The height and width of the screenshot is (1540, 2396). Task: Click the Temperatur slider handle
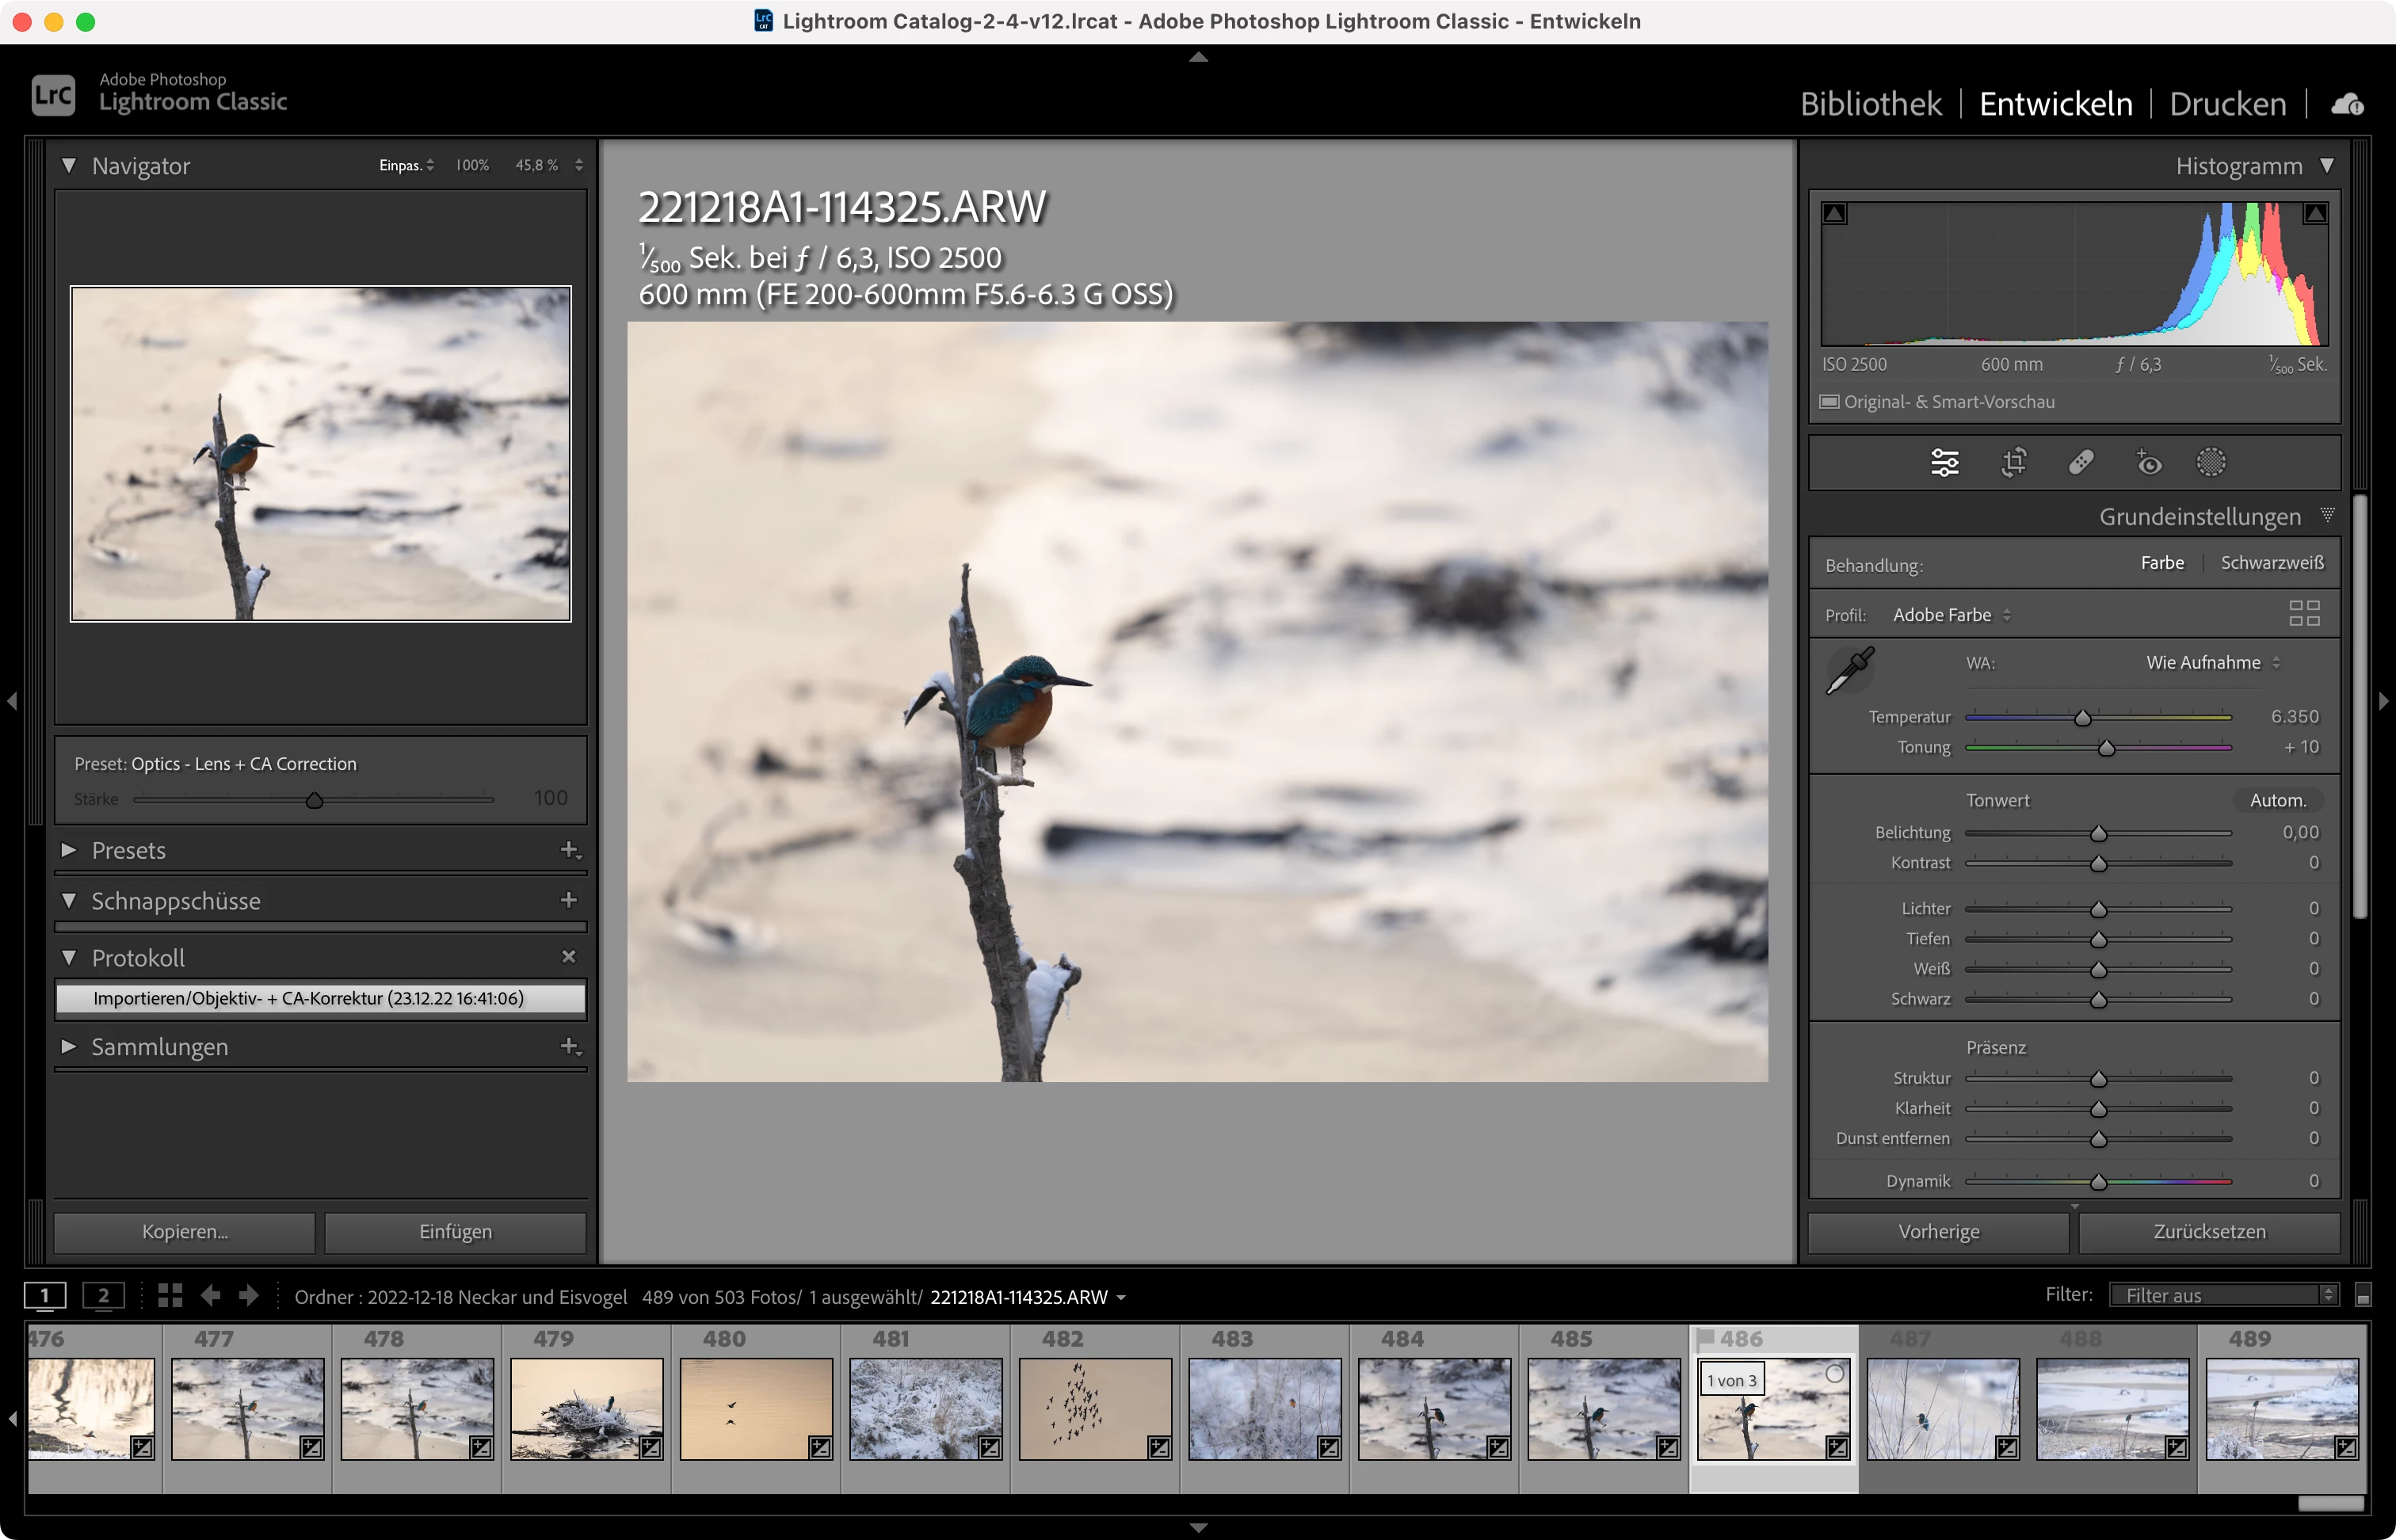pos(2082,718)
